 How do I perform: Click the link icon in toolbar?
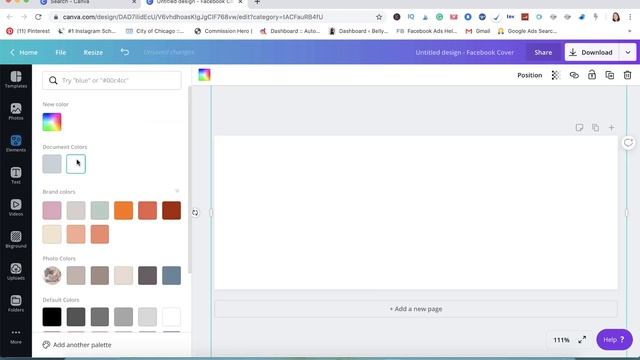pos(574,75)
